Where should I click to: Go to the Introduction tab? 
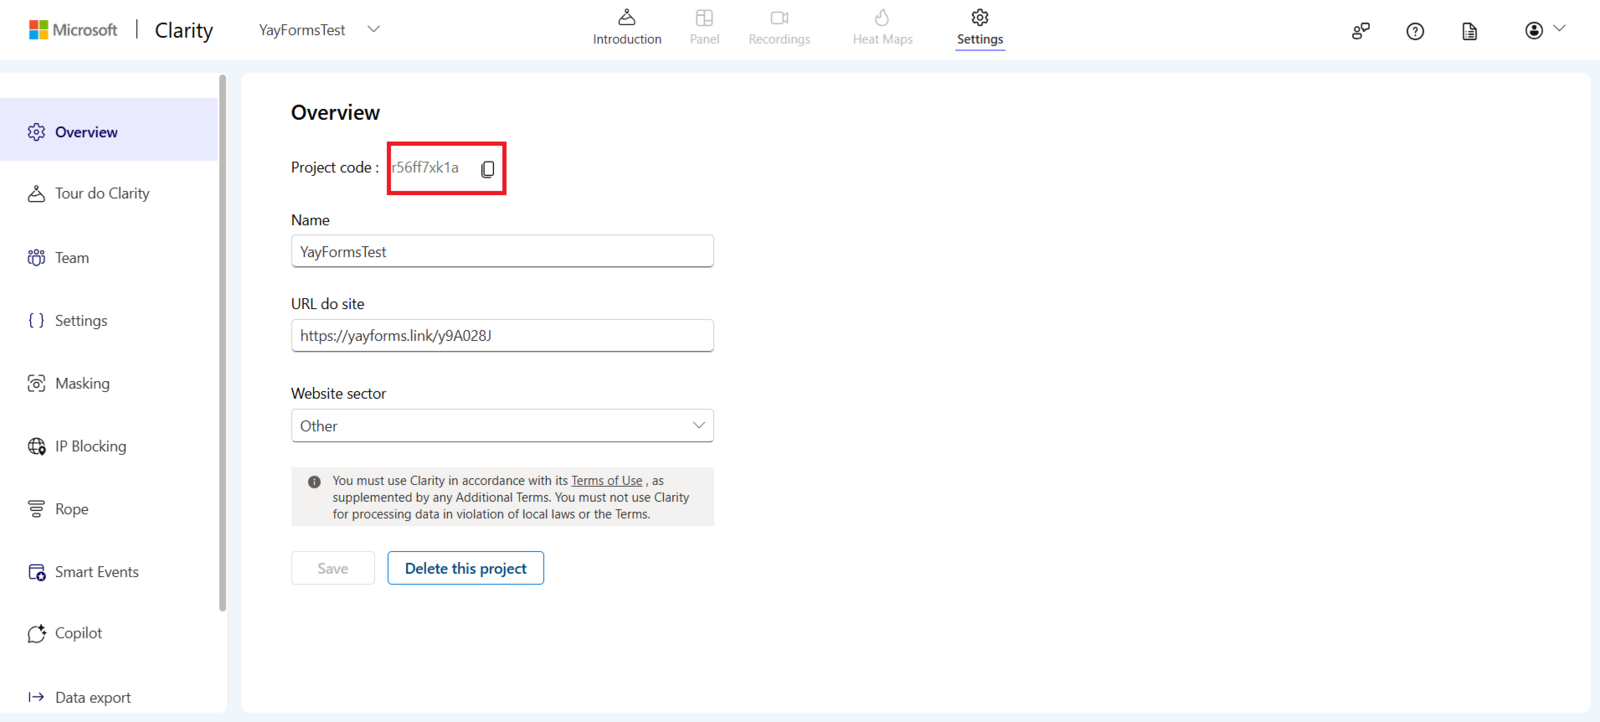627,28
